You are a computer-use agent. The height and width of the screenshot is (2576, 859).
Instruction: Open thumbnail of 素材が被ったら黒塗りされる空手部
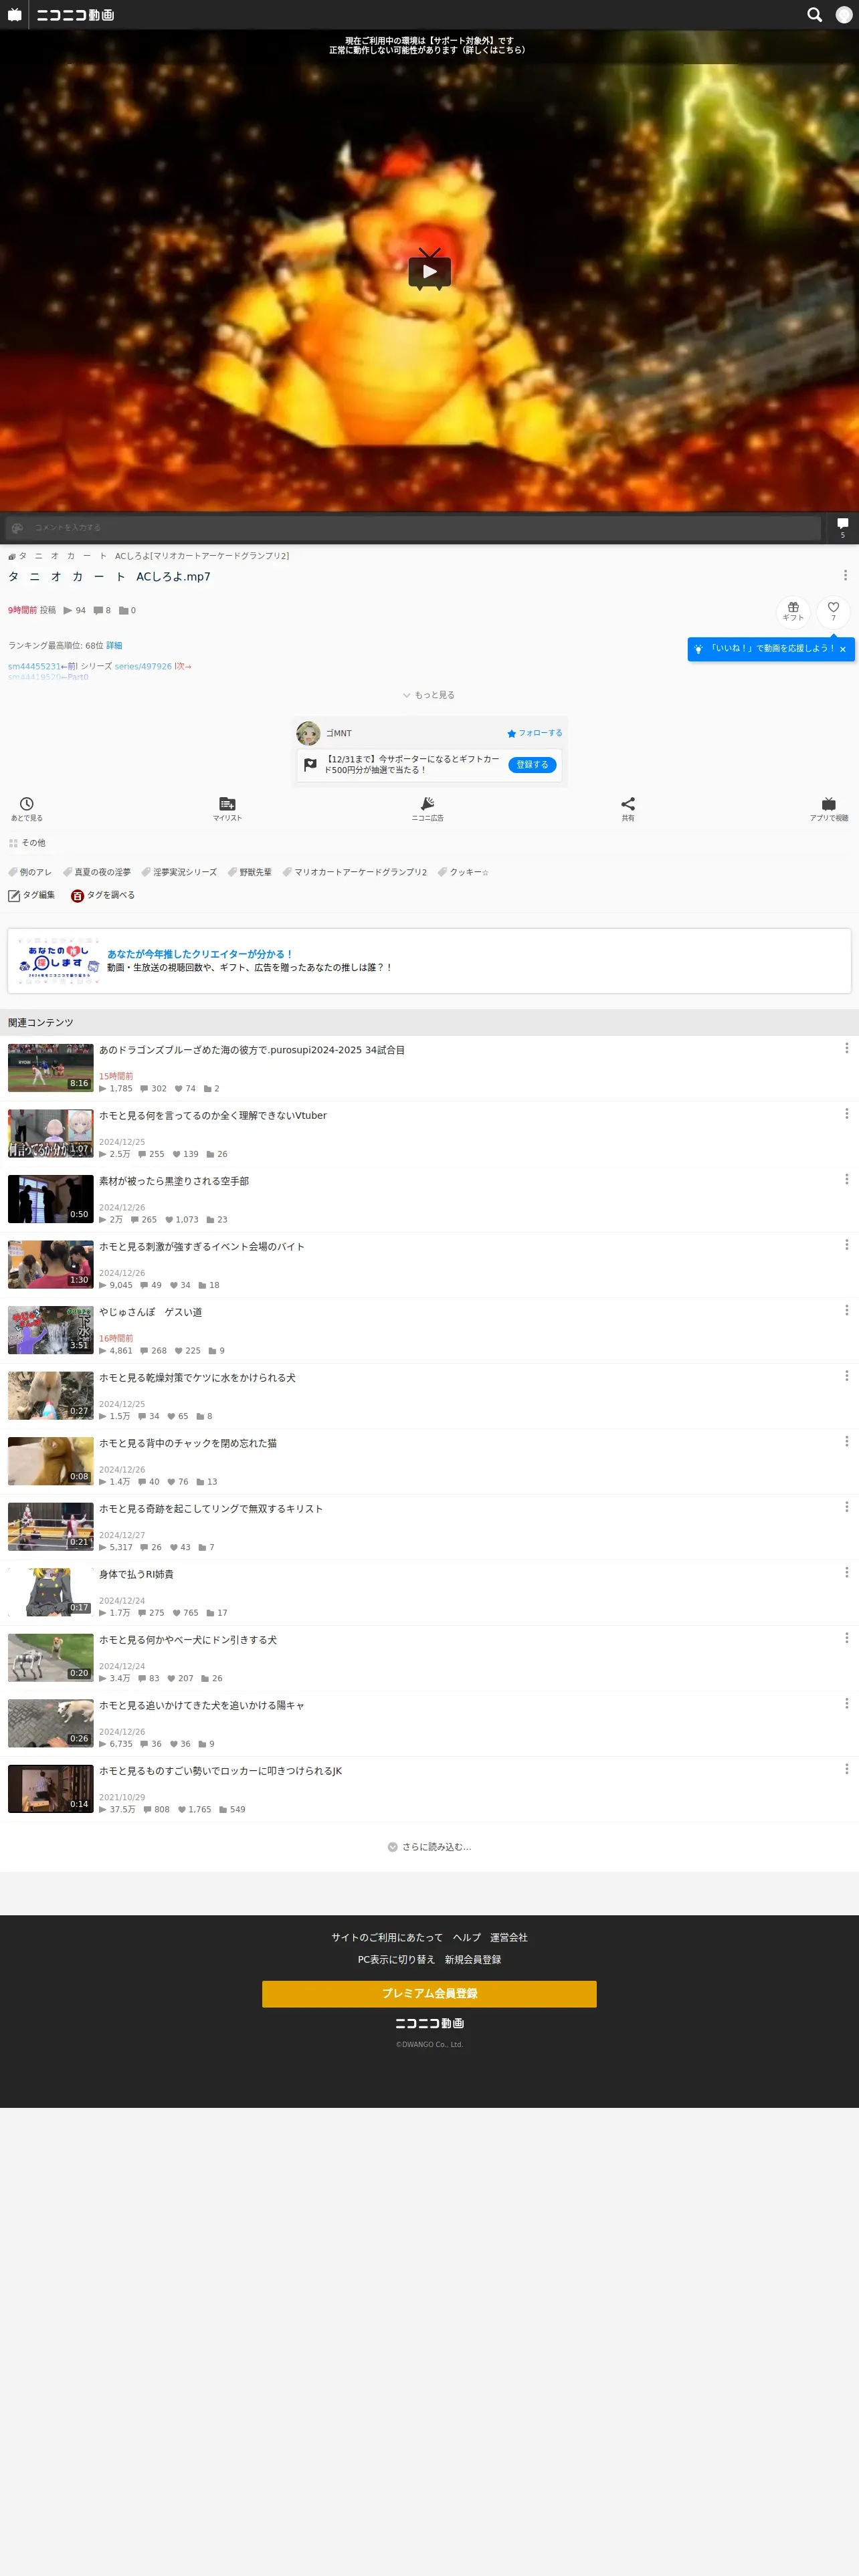pos(51,1198)
